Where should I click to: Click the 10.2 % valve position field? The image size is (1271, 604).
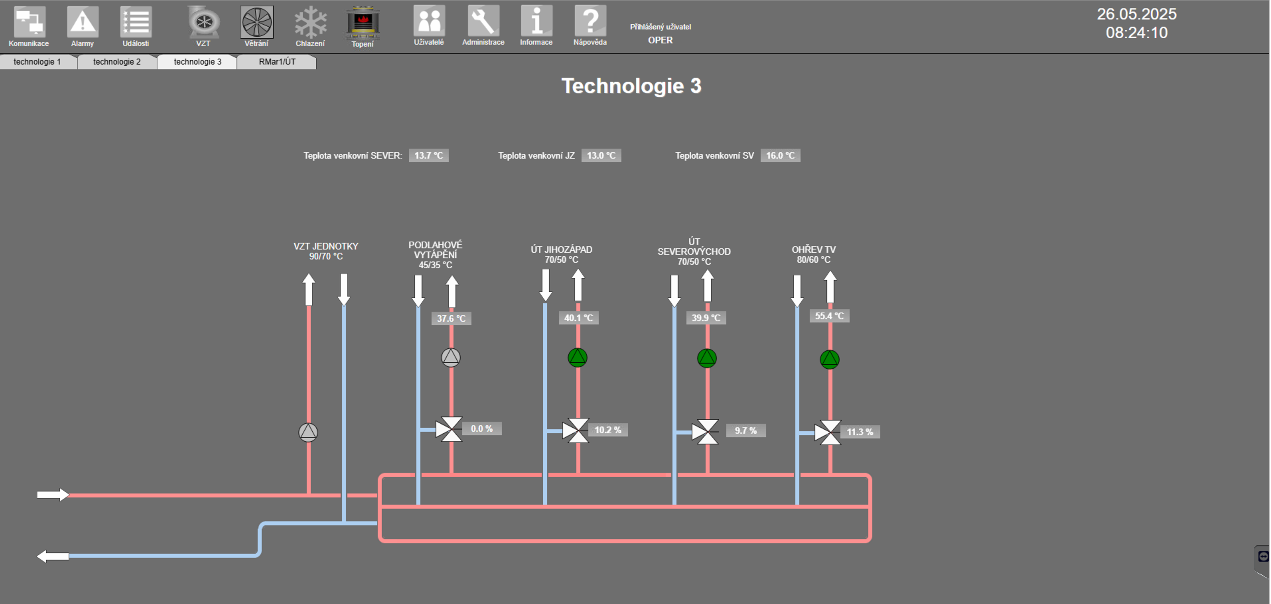click(608, 430)
